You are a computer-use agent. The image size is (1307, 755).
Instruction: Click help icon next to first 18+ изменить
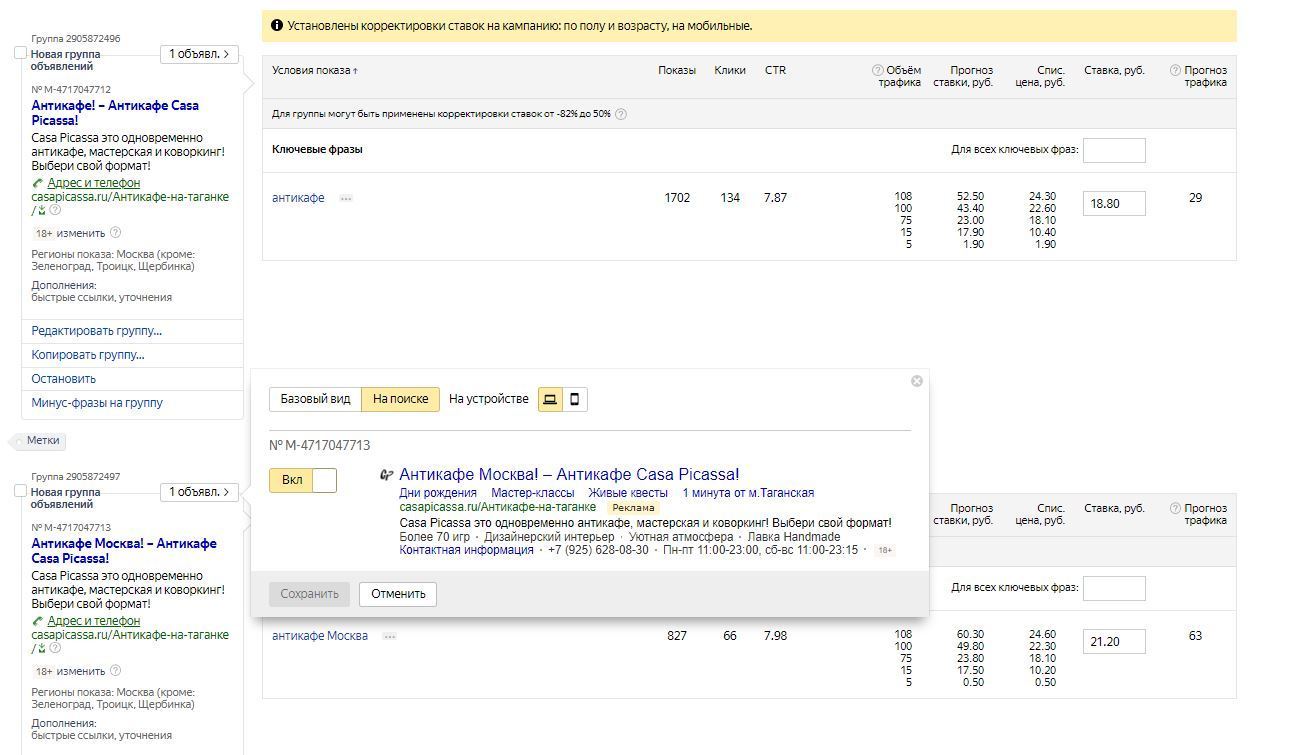click(x=115, y=233)
